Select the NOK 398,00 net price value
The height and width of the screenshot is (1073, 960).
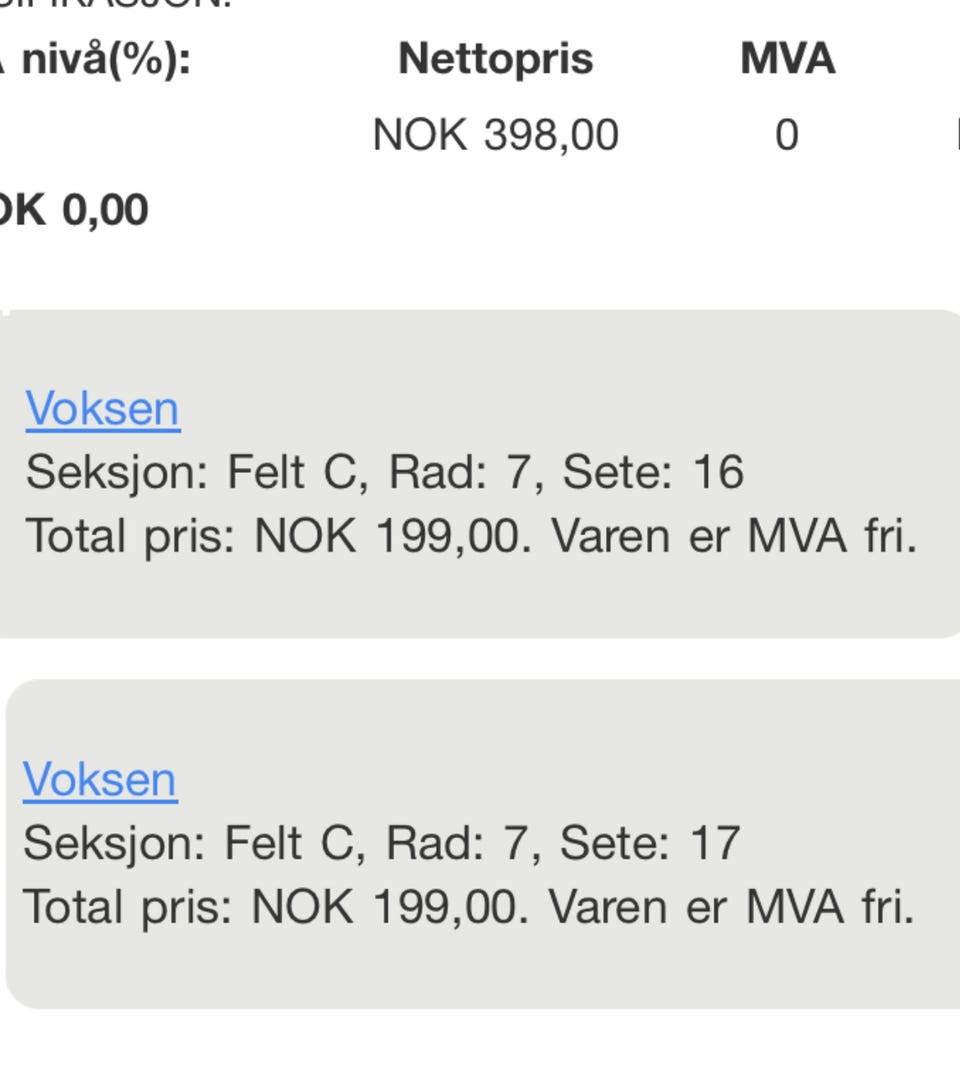click(495, 135)
